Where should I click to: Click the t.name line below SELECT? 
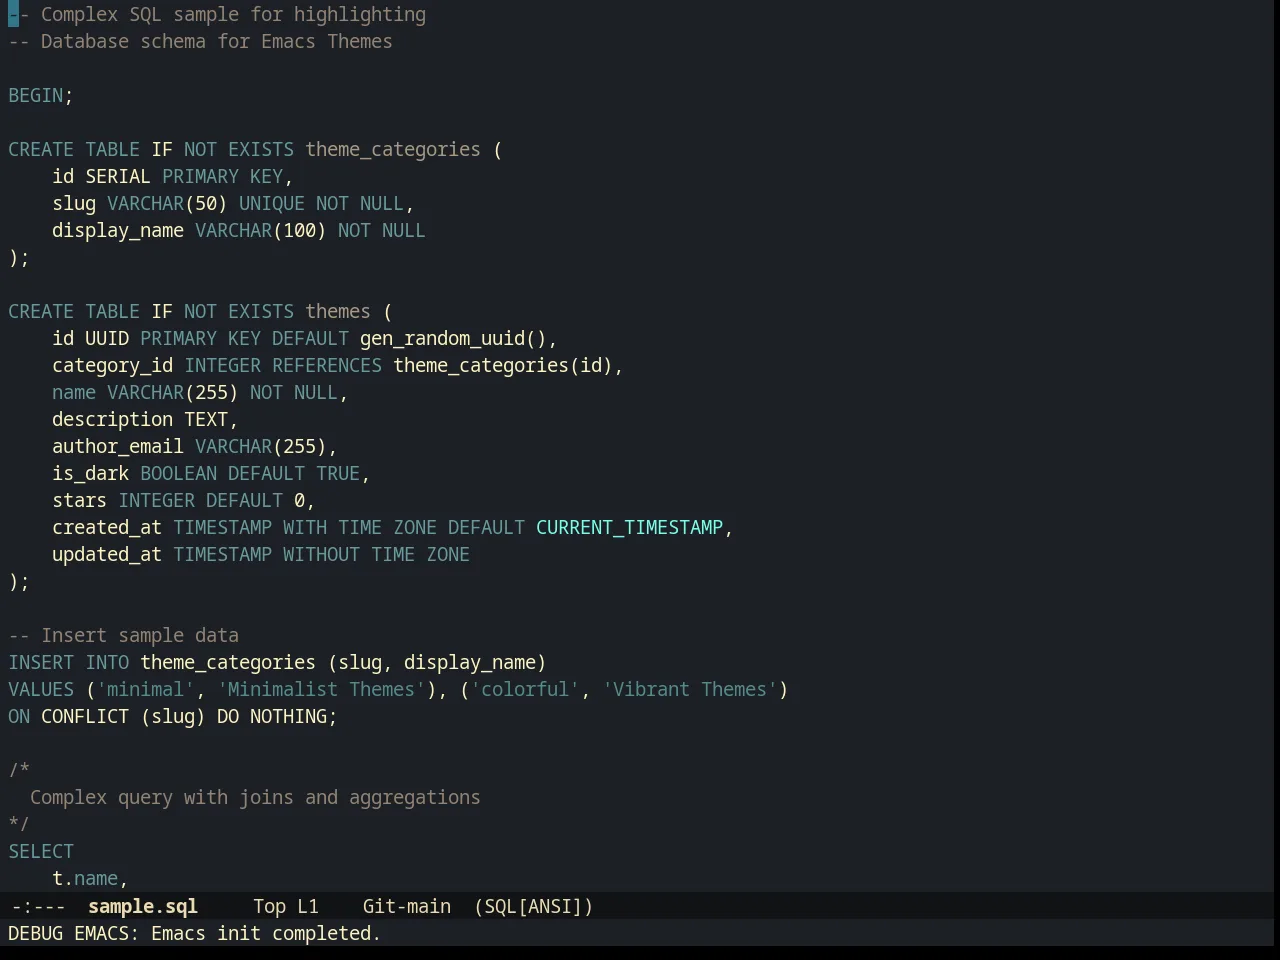90,878
